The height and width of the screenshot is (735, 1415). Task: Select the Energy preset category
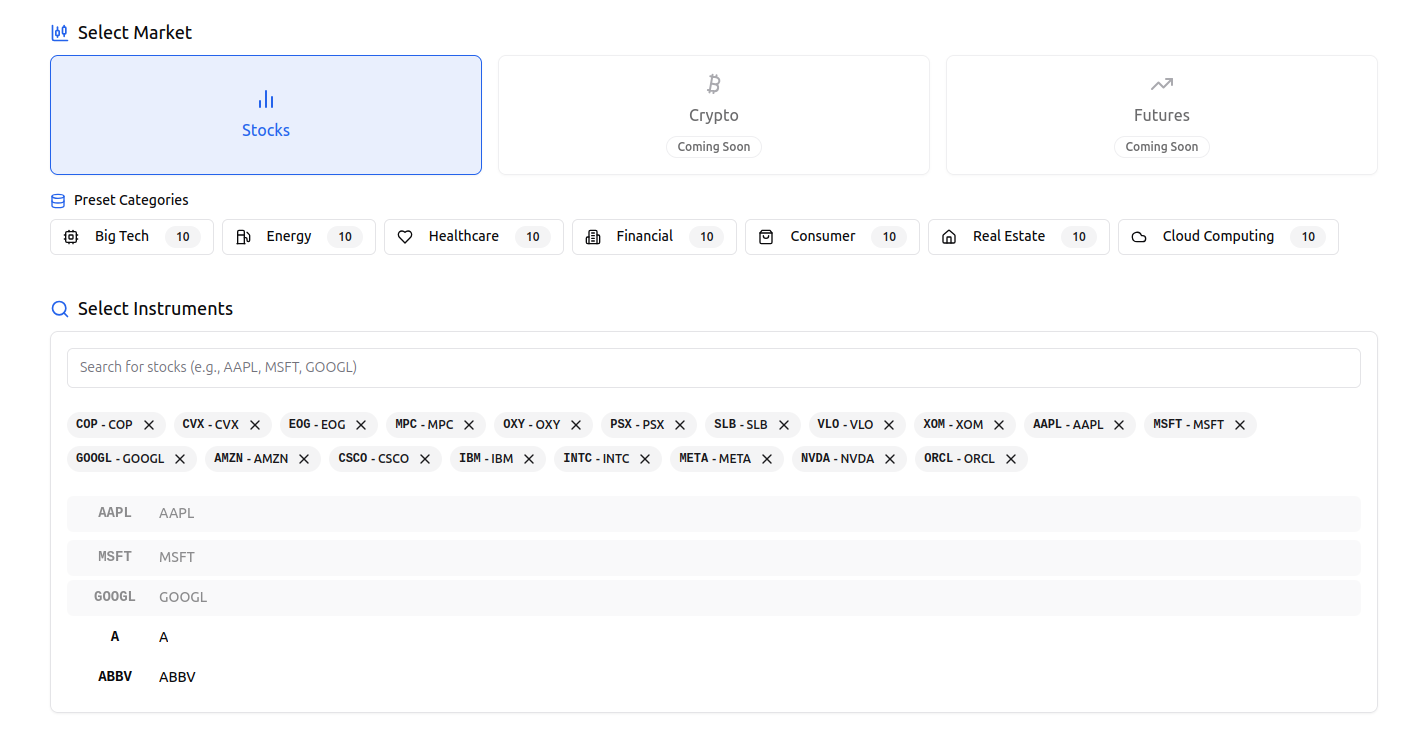[299, 237]
